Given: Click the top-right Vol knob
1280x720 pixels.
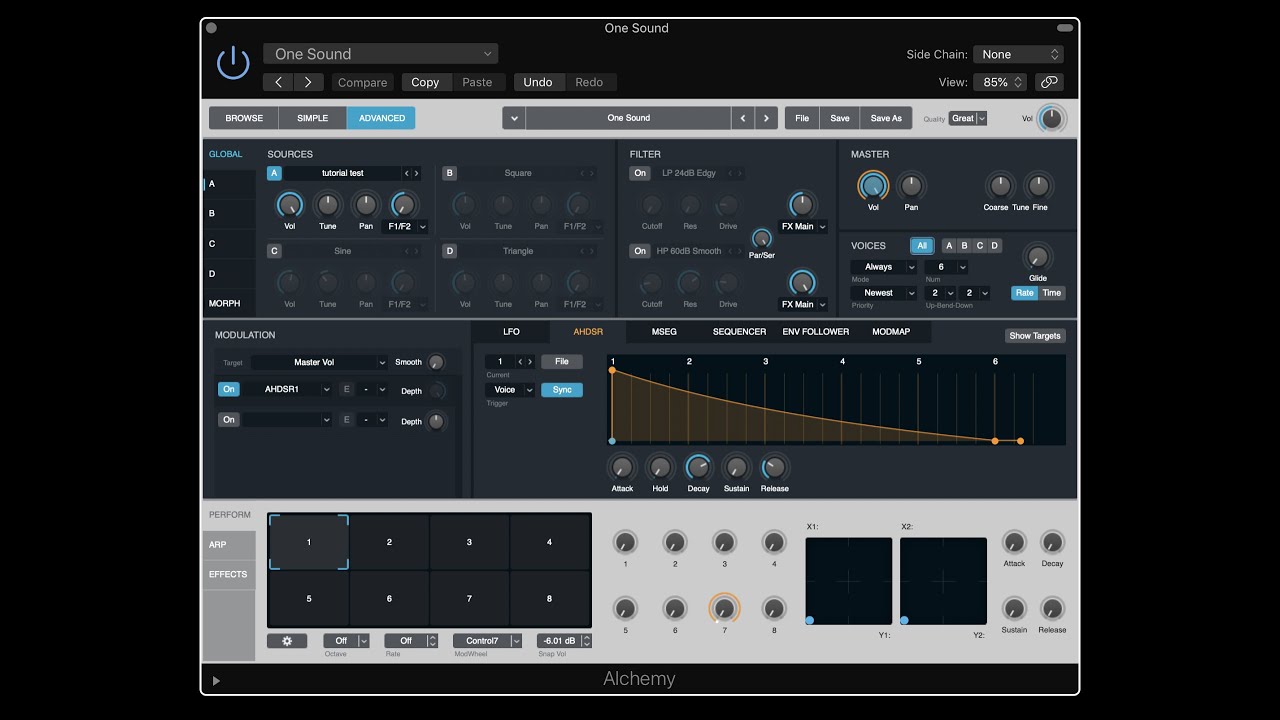Looking at the screenshot, I should tap(1052, 118).
